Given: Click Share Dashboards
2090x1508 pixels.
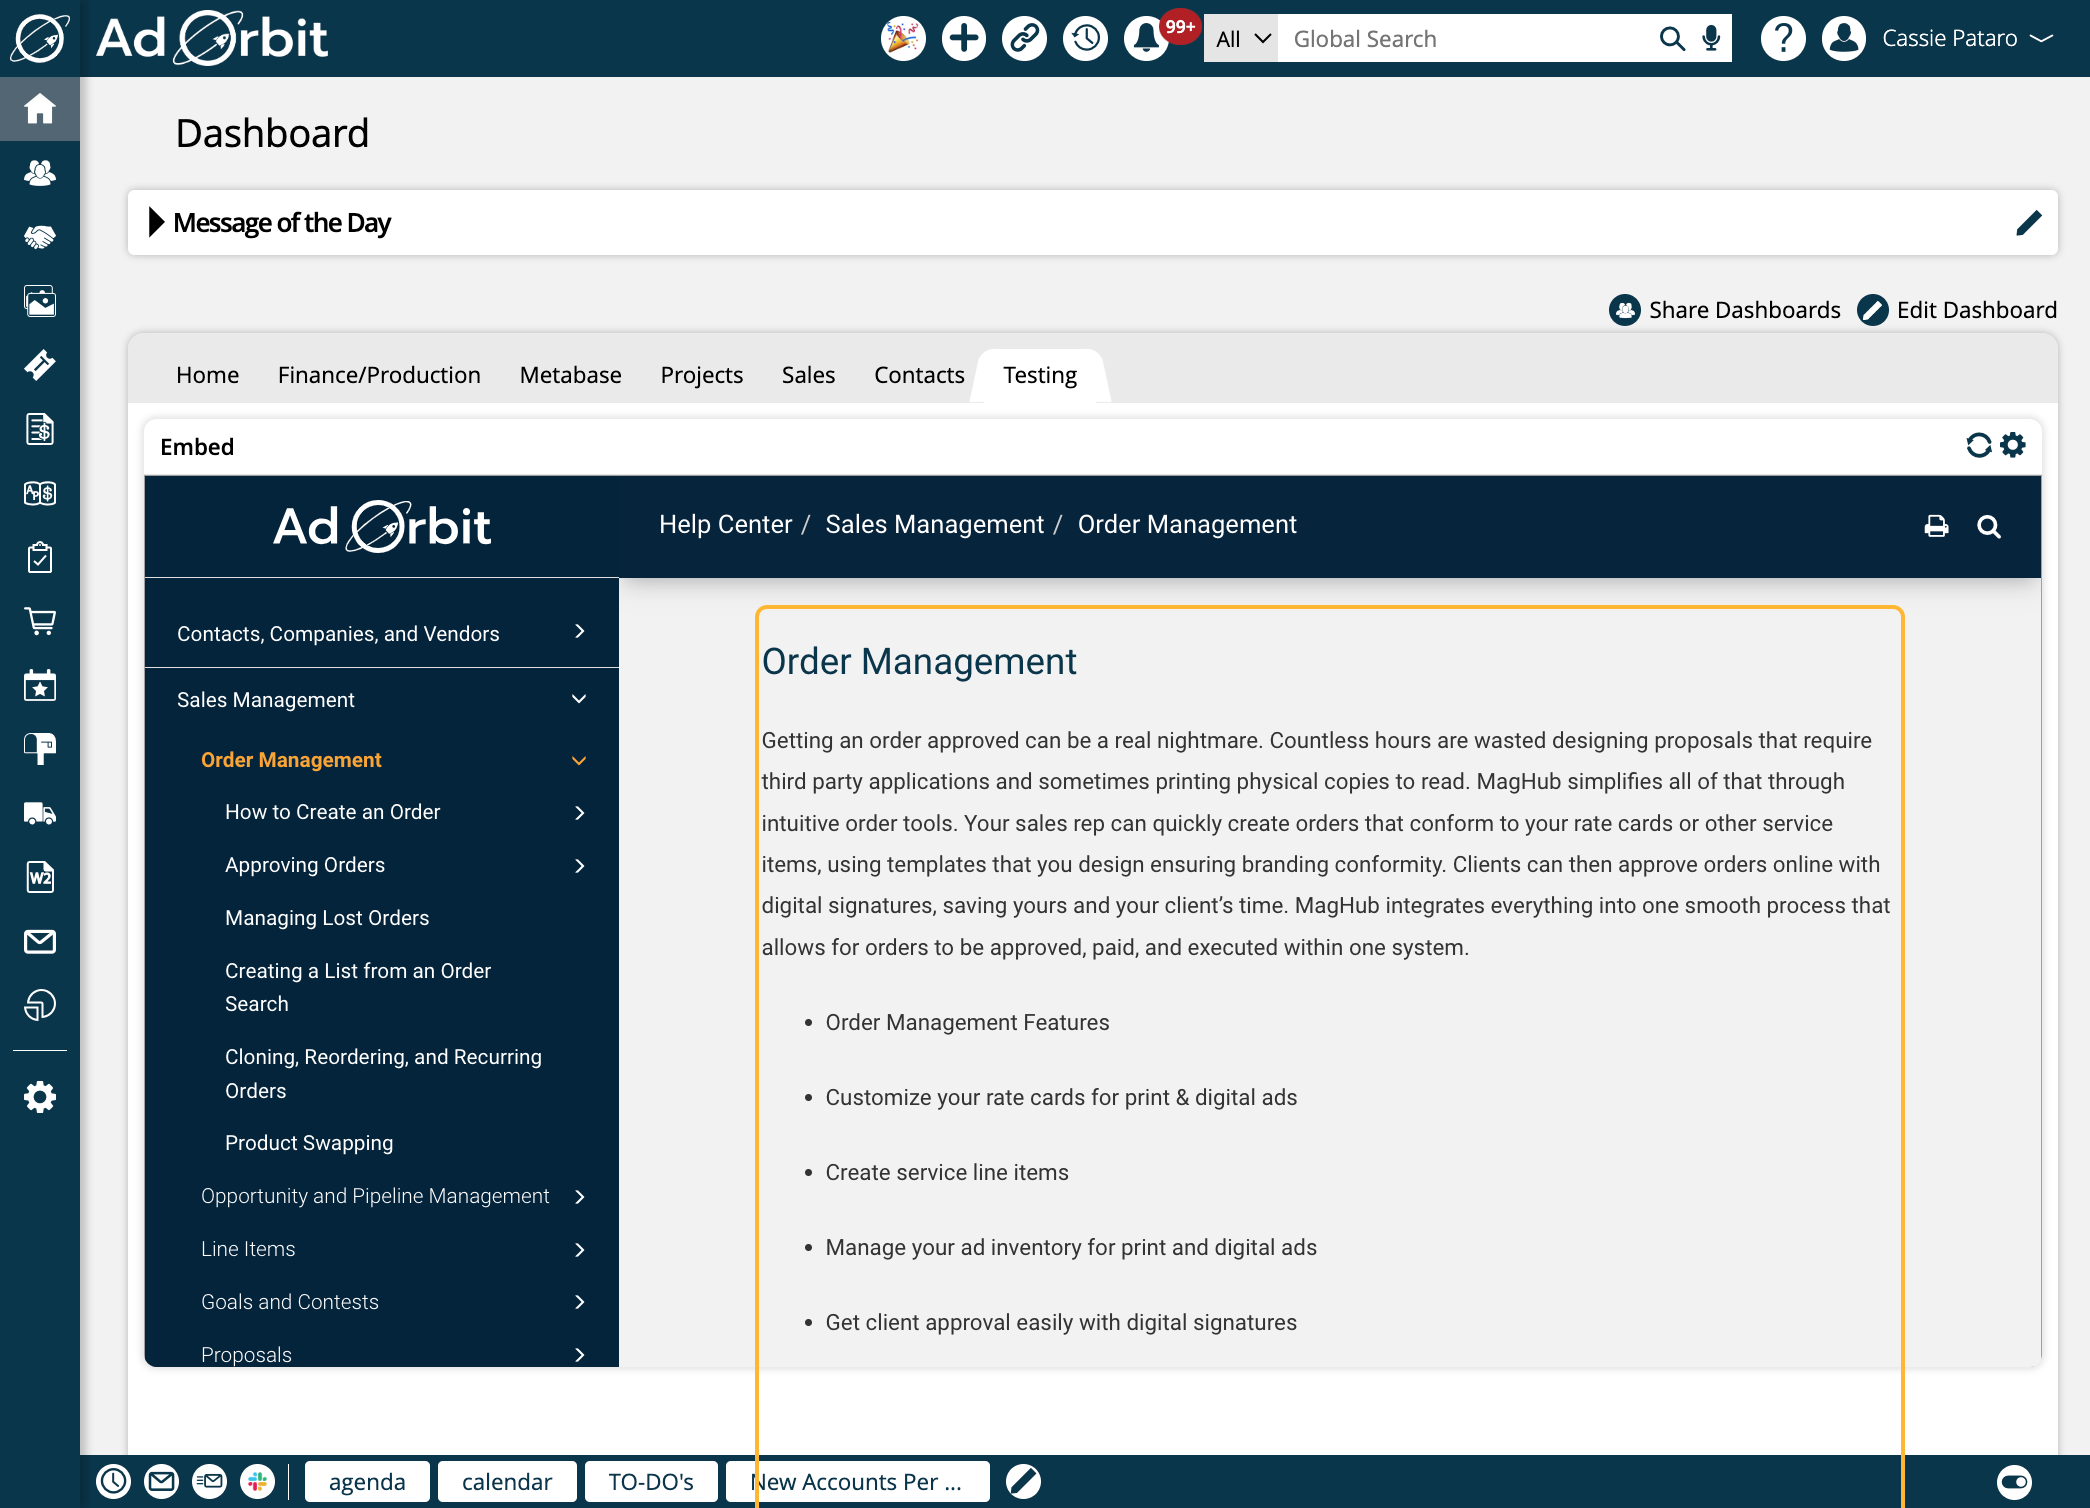Looking at the screenshot, I should (x=1725, y=310).
